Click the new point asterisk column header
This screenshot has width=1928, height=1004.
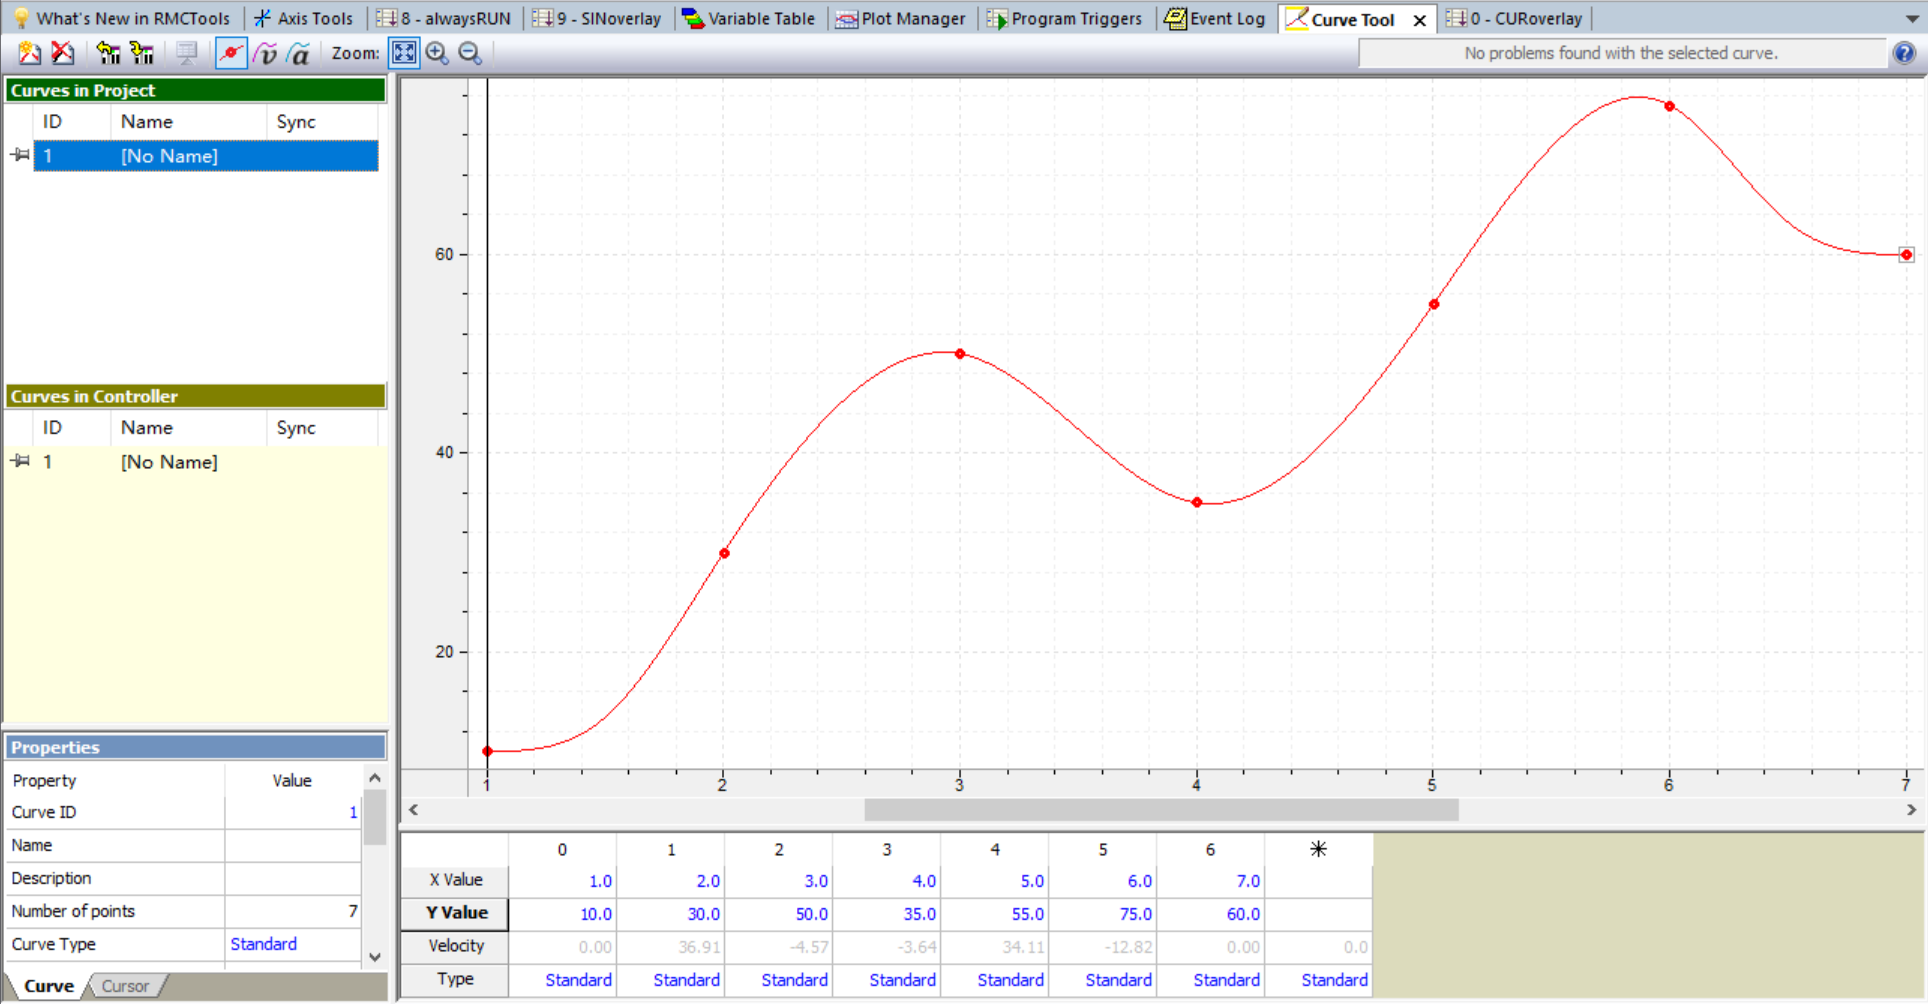coord(1319,849)
